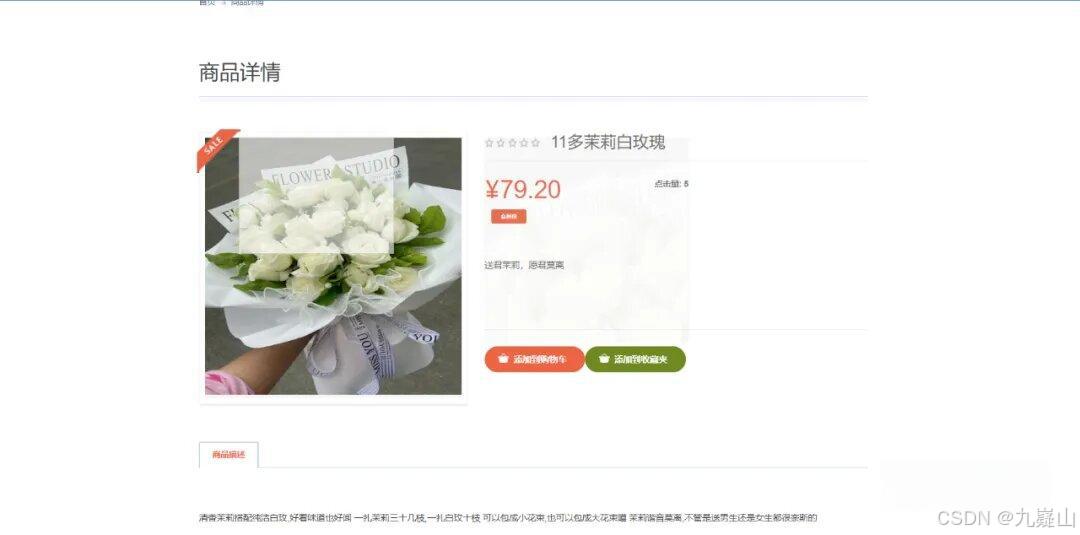Click the small orange tag under price
Image resolution: width=1080 pixels, height=535 pixels.
508,216
